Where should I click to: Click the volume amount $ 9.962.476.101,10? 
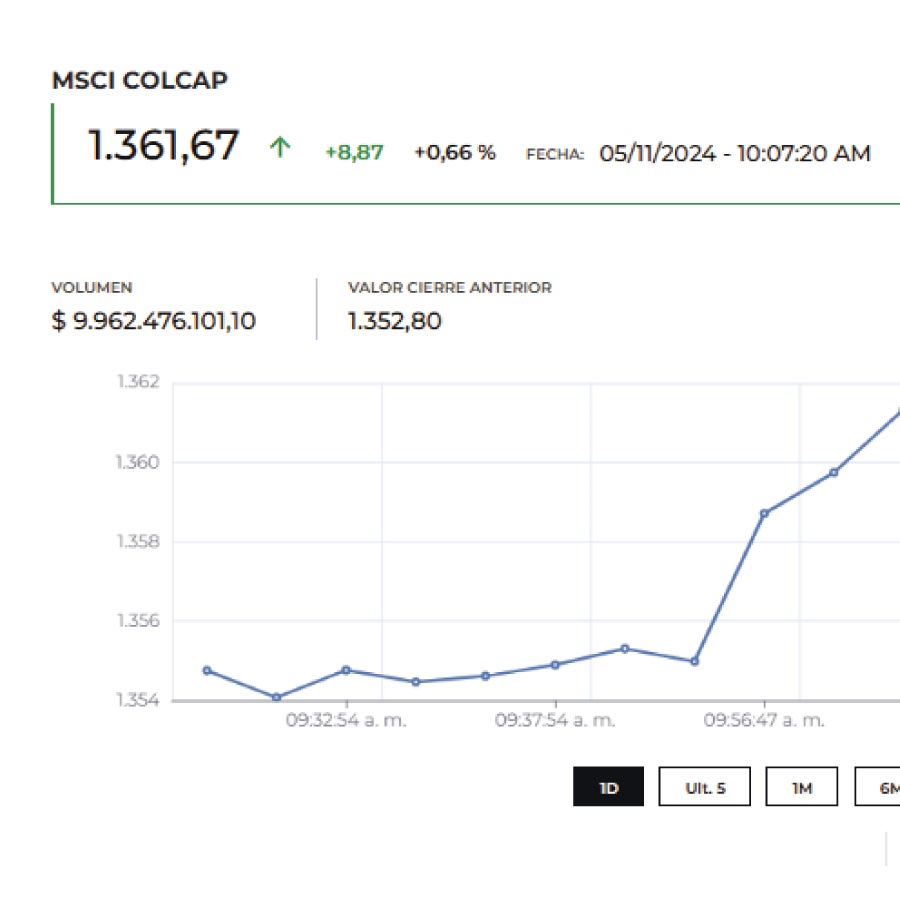154,321
